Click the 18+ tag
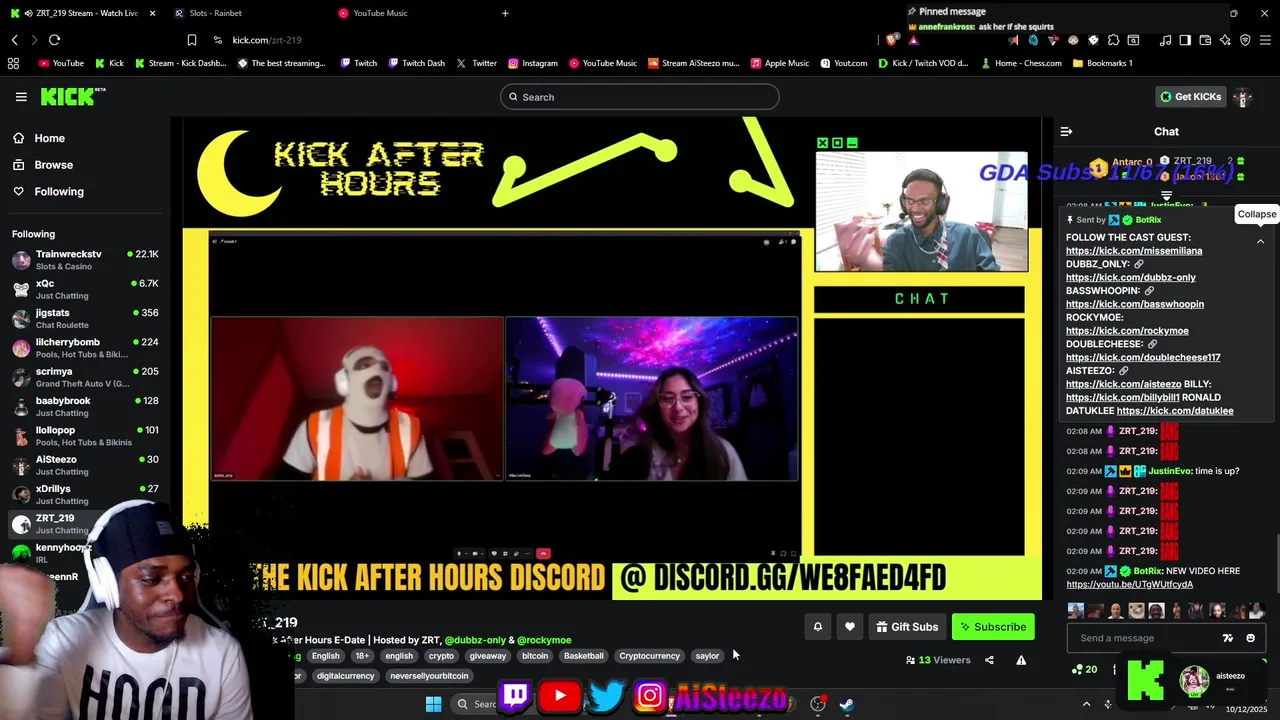The width and height of the screenshot is (1280, 720). tap(362, 656)
